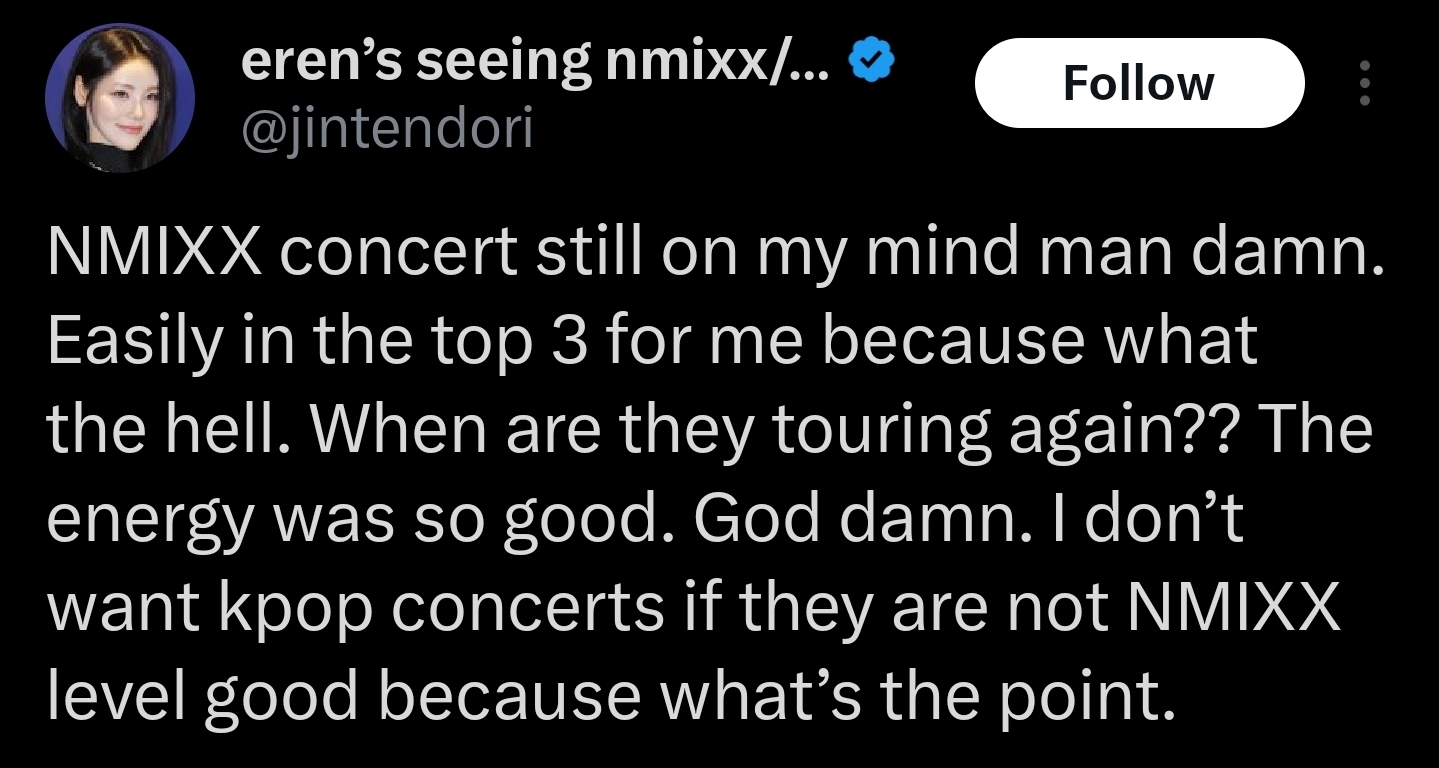This screenshot has width=1439, height=768.
Task: Open the three-dot more options menu
Action: [x=1362, y=81]
